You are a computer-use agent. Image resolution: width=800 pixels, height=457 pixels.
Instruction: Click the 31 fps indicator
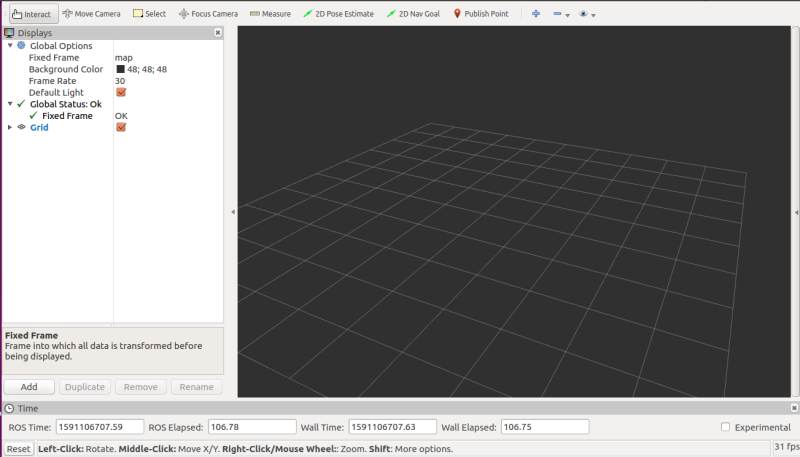tap(786, 447)
